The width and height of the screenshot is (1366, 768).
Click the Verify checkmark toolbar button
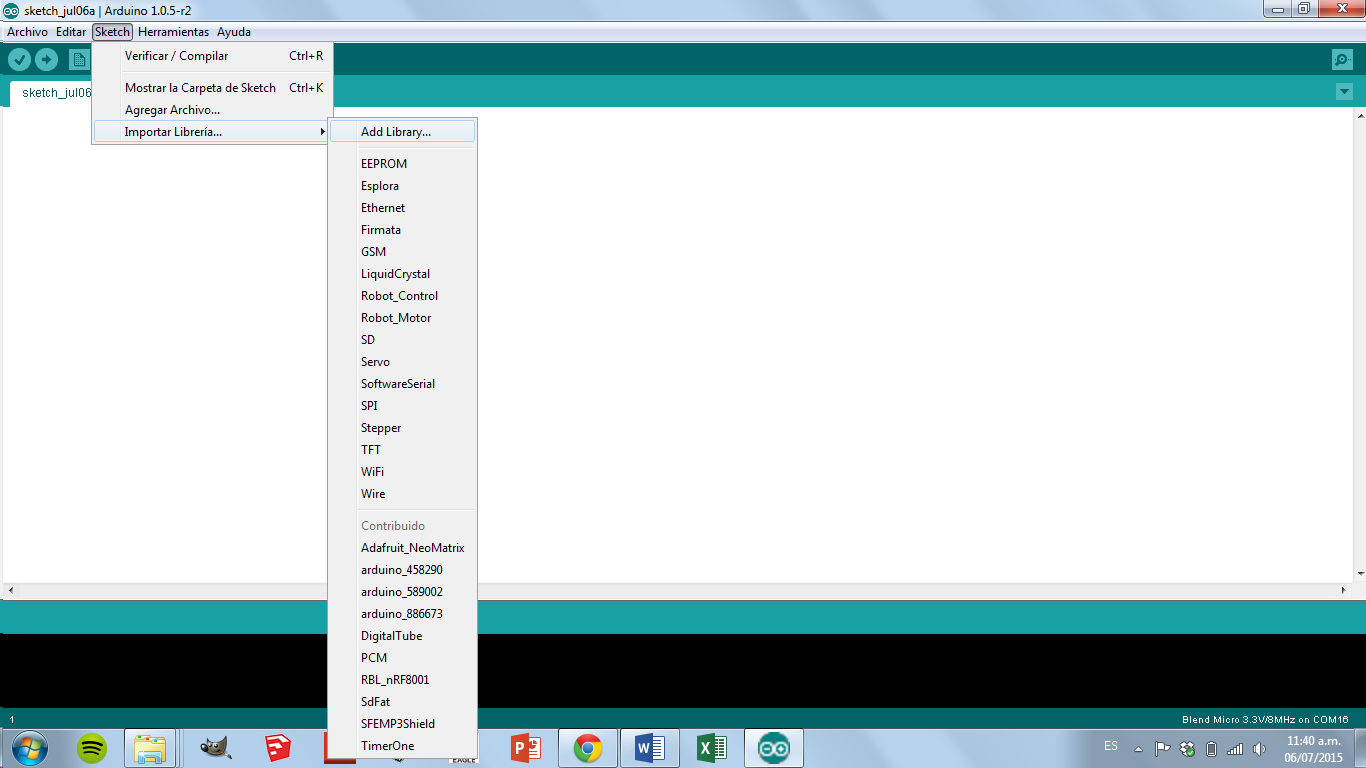(x=19, y=60)
